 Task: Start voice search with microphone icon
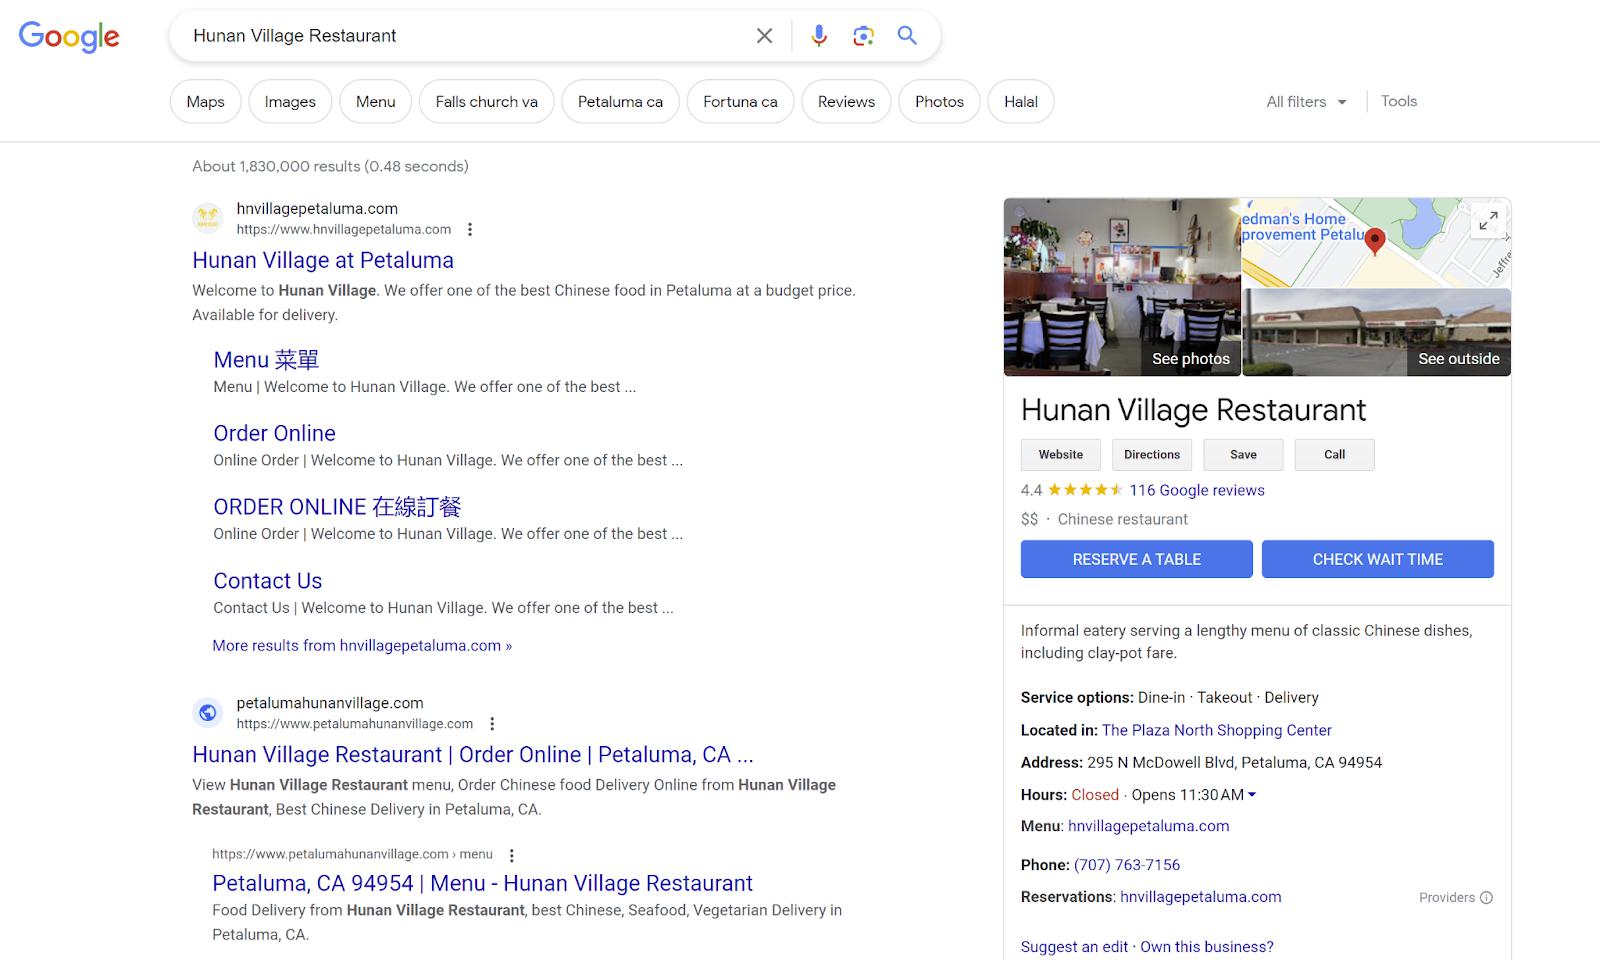[x=819, y=36]
